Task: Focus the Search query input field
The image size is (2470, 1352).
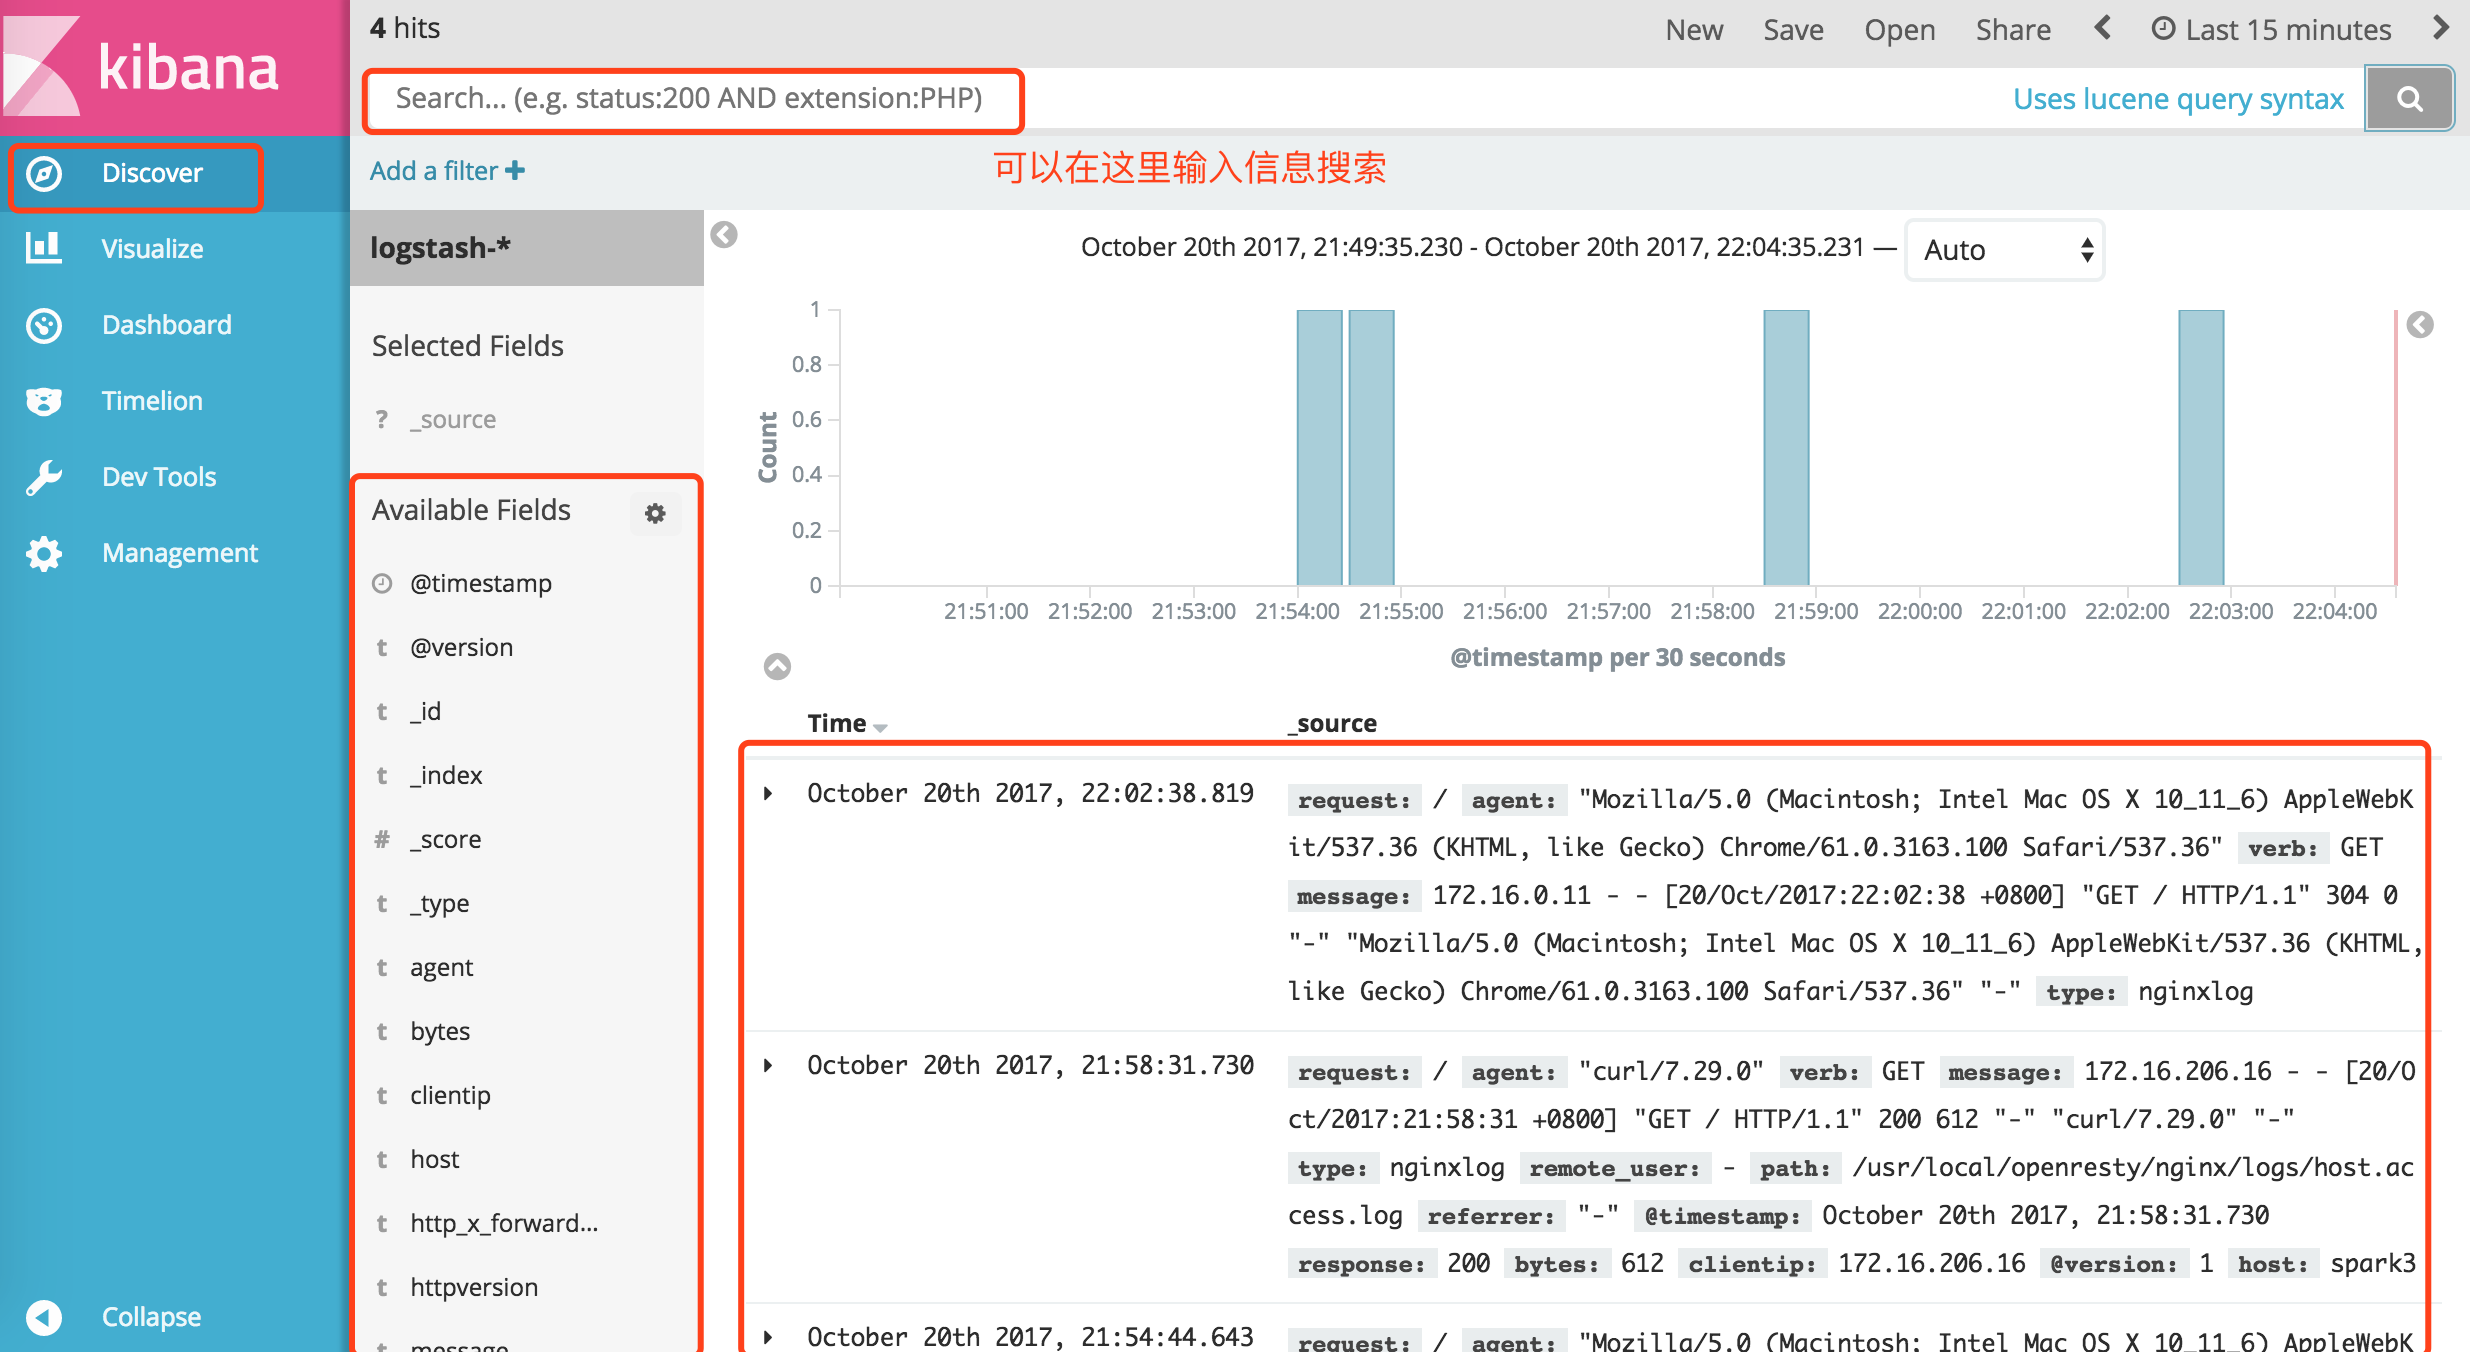Action: (692, 99)
